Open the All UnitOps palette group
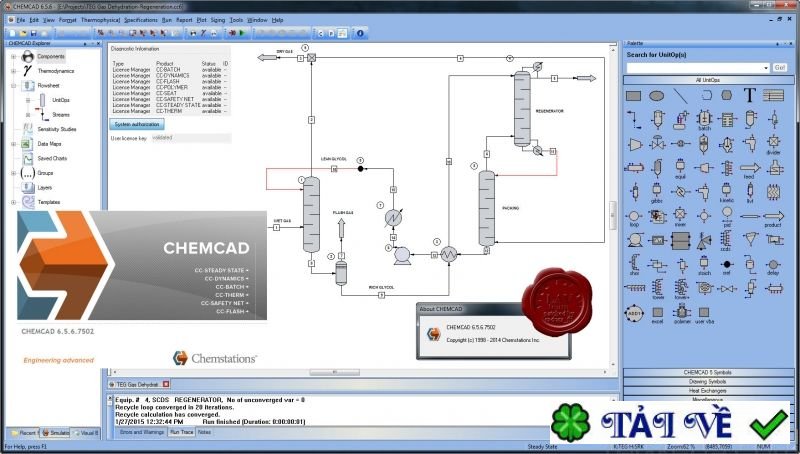 [708, 80]
